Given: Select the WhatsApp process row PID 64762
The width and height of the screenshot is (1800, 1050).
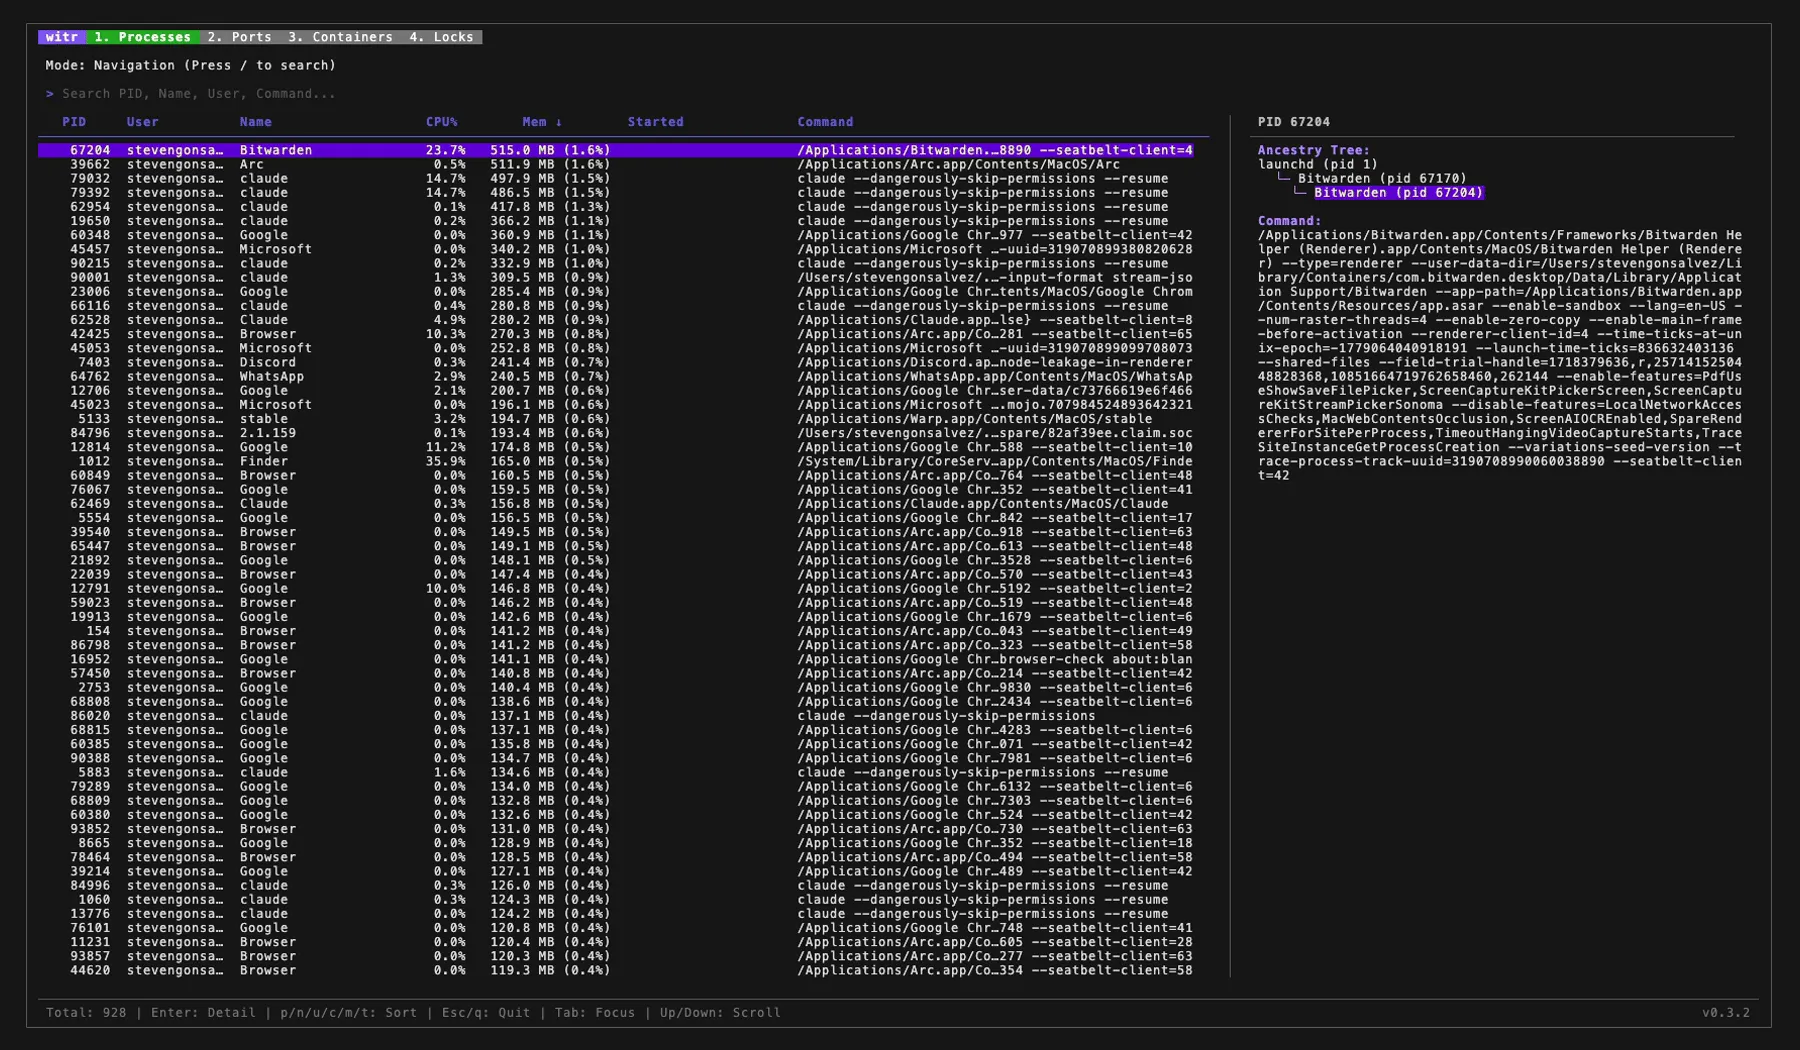Looking at the screenshot, I should pos(623,377).
